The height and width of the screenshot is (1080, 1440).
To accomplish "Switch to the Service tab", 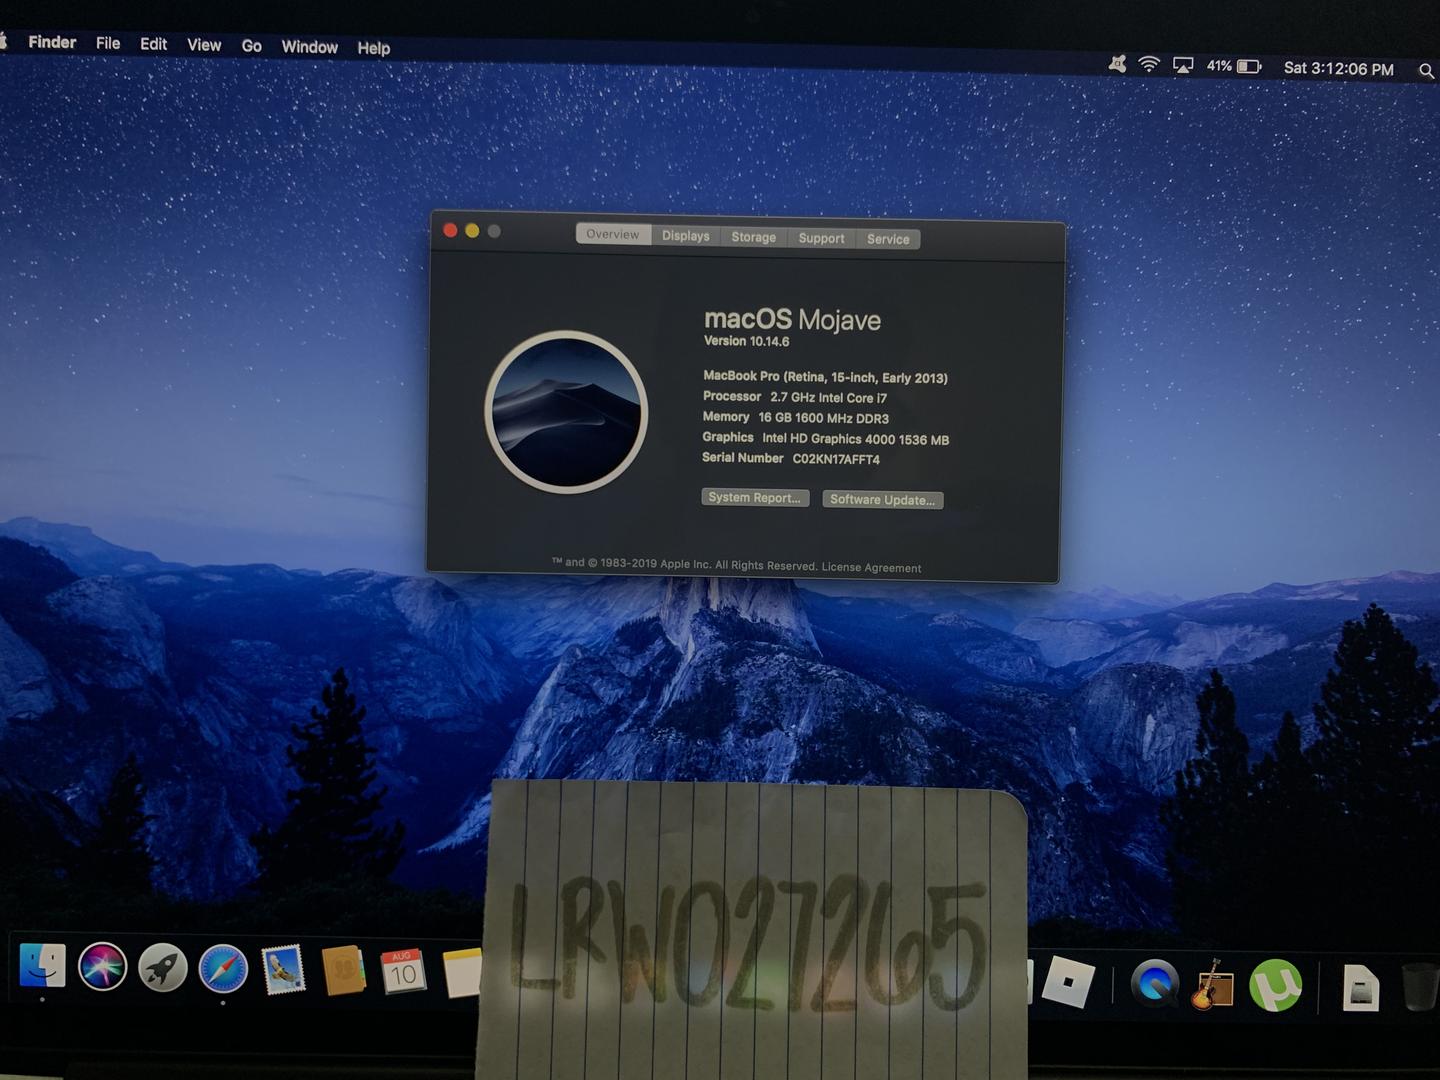I will coord(888,239).
